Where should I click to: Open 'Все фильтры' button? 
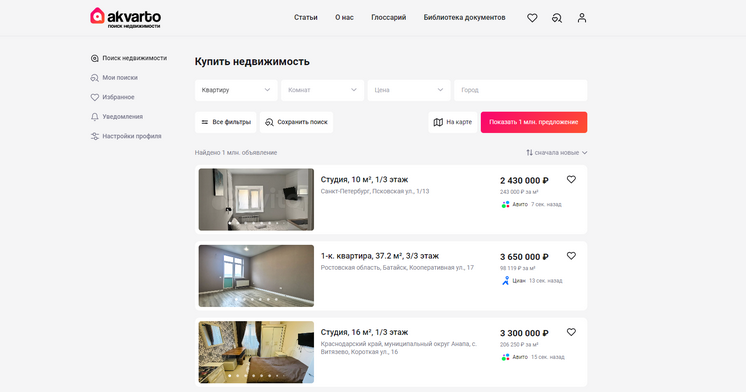tap(226, 122)
